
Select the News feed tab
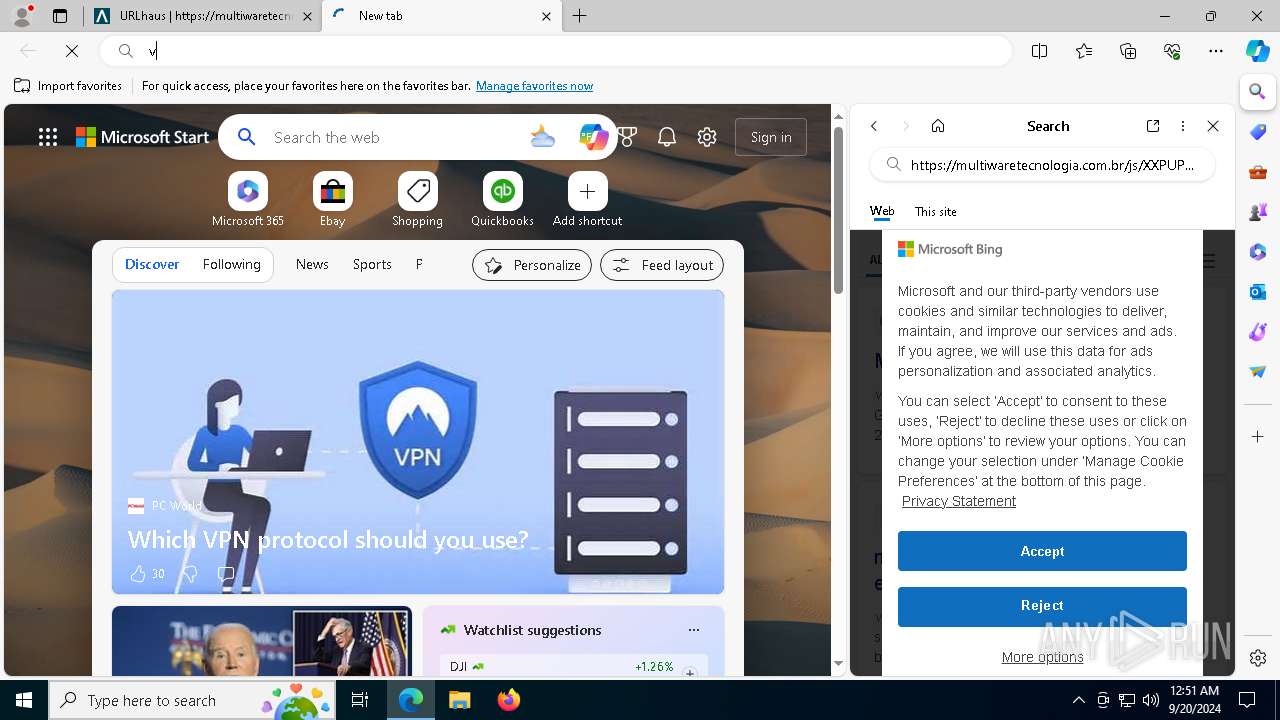(x=312, y=264)
